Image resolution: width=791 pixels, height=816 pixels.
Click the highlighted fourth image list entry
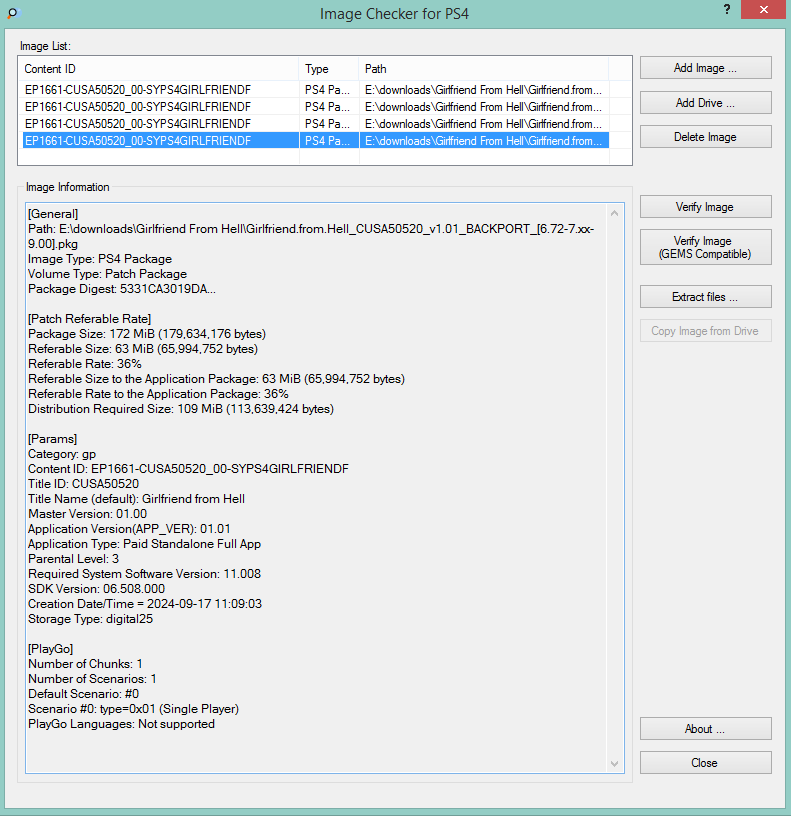[160, 141]
